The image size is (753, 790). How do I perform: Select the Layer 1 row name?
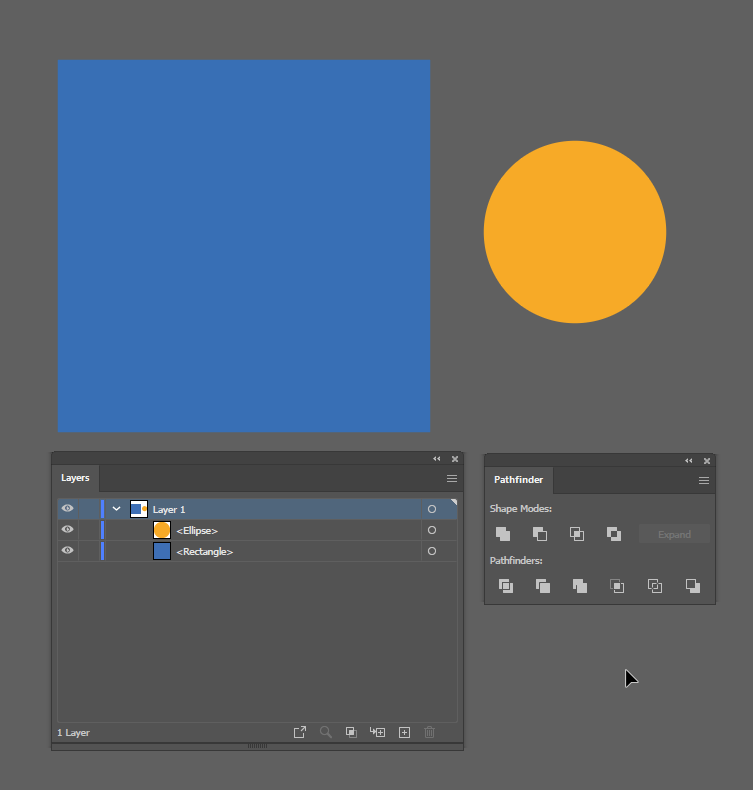(x=169, y=509)
